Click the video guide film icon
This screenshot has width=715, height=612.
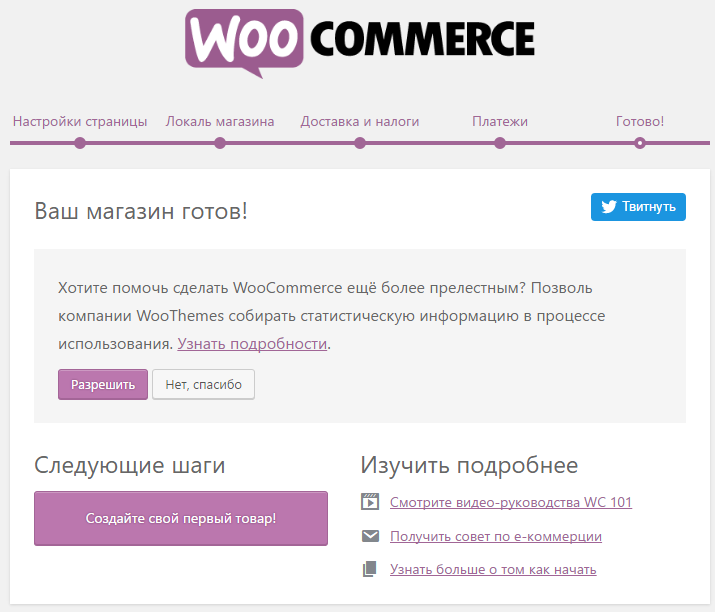pos(370,502)
